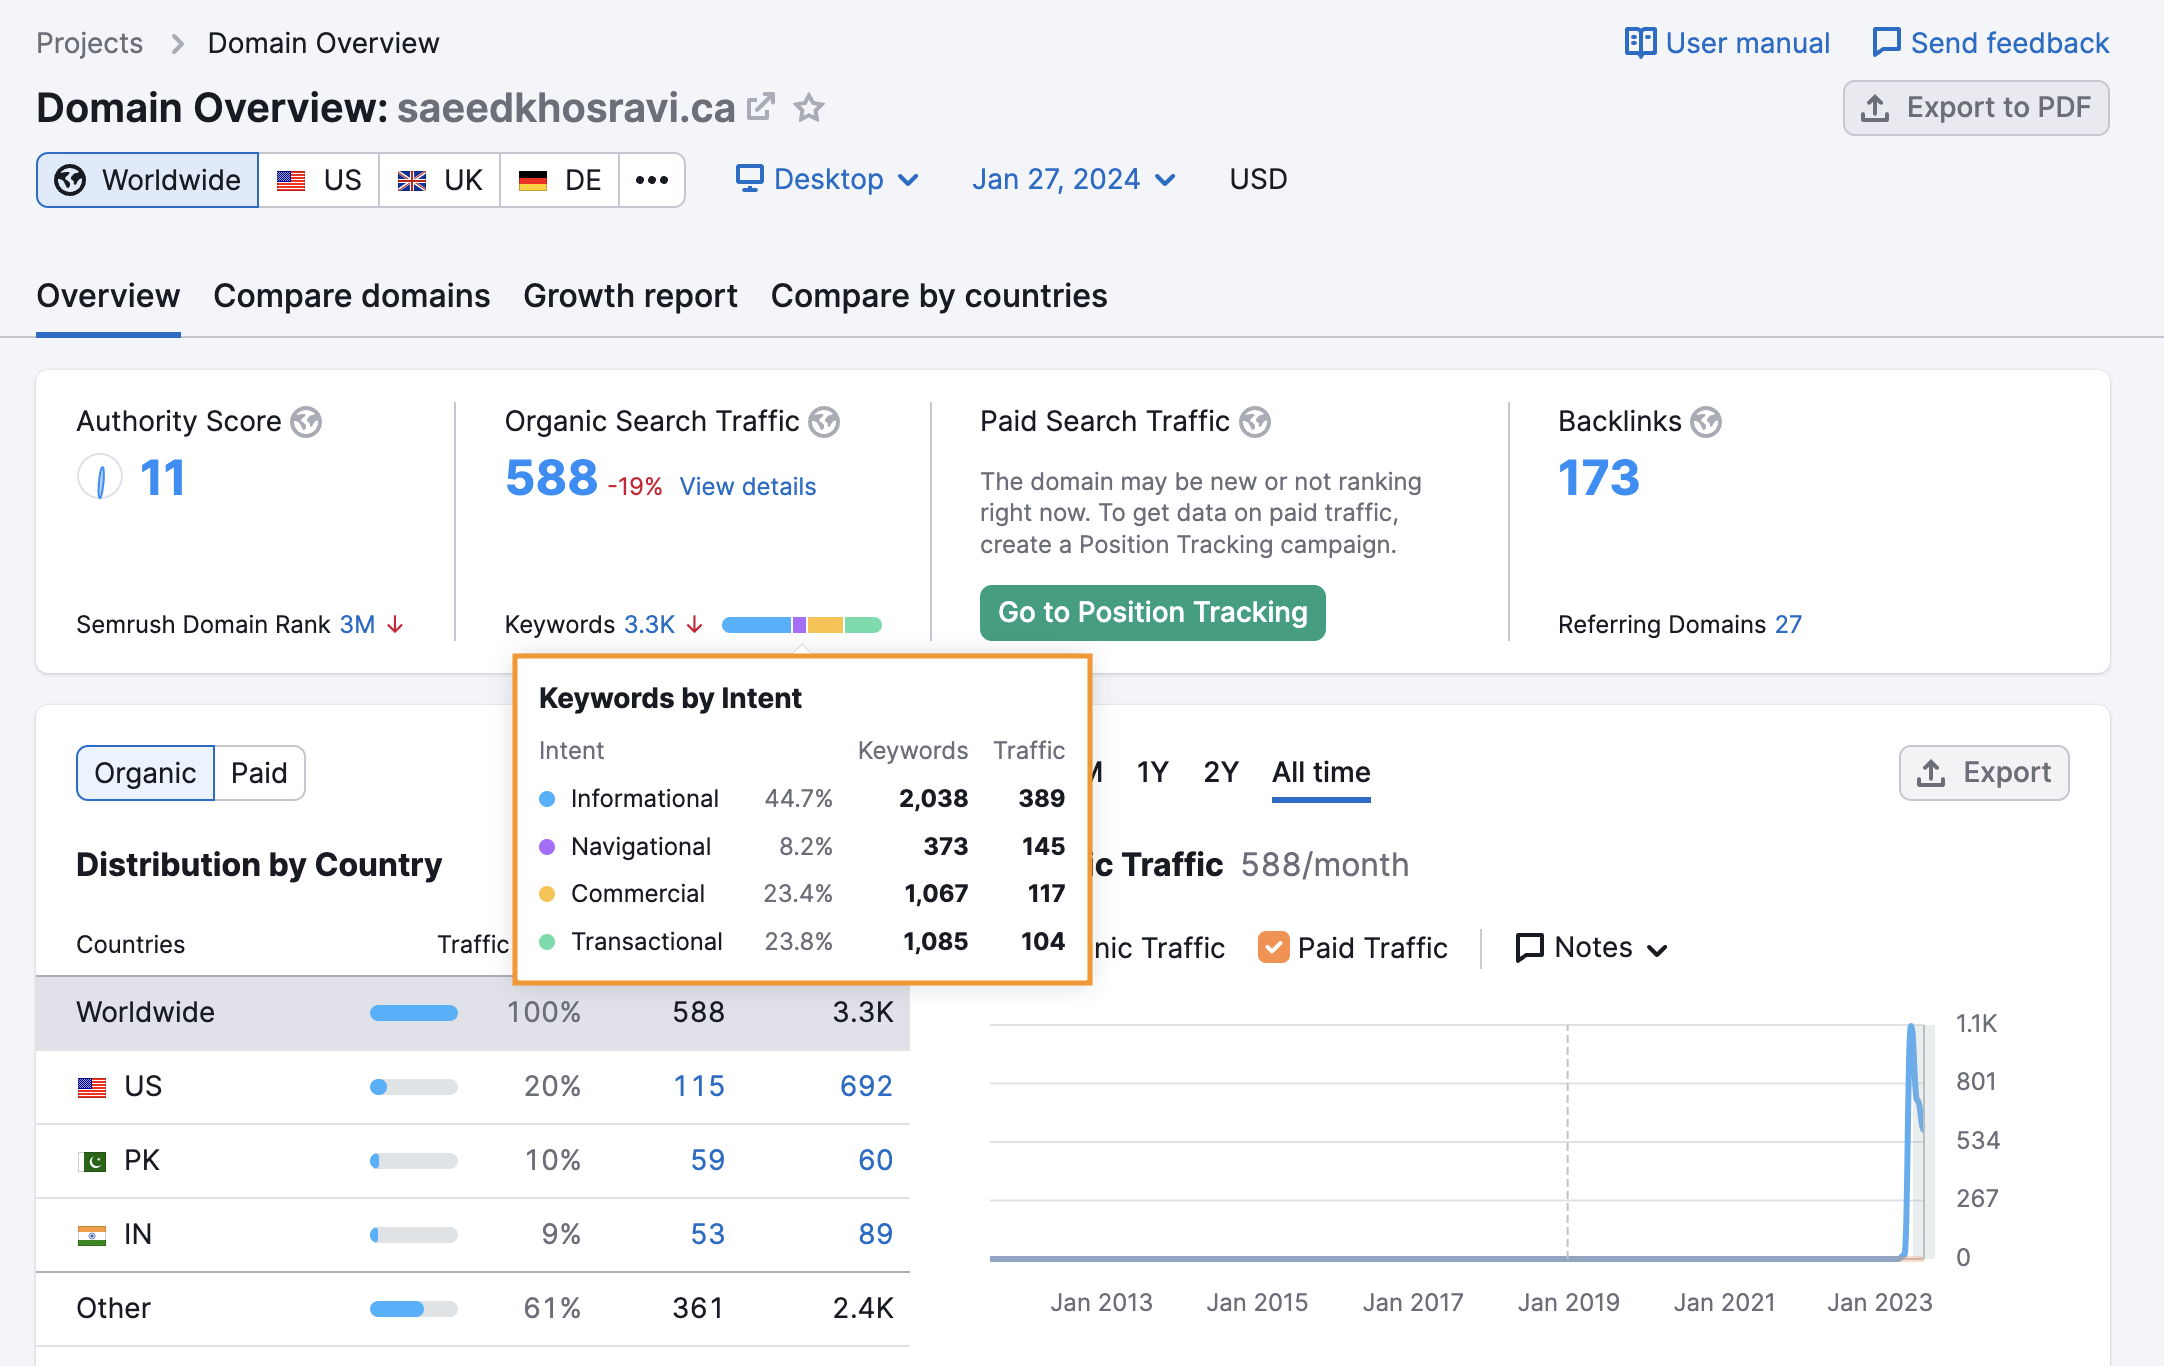
Task: Click Organic Search Traffic 588 value
Action: click(x=551, y=477)
